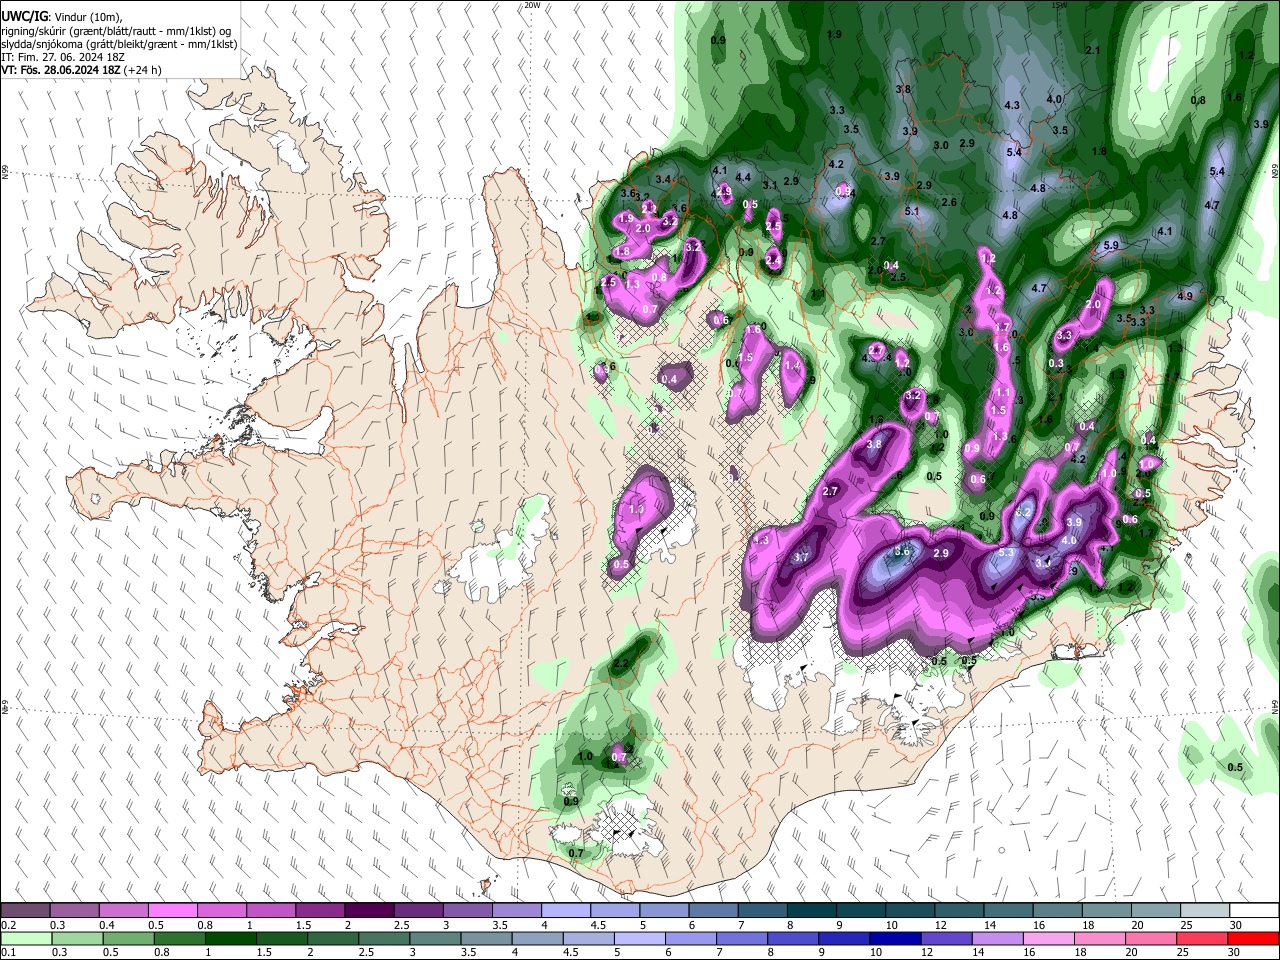
Task: Click the '0.2' label on the upper snow scale
Action: pyautogui.click(x=8, y=925)
